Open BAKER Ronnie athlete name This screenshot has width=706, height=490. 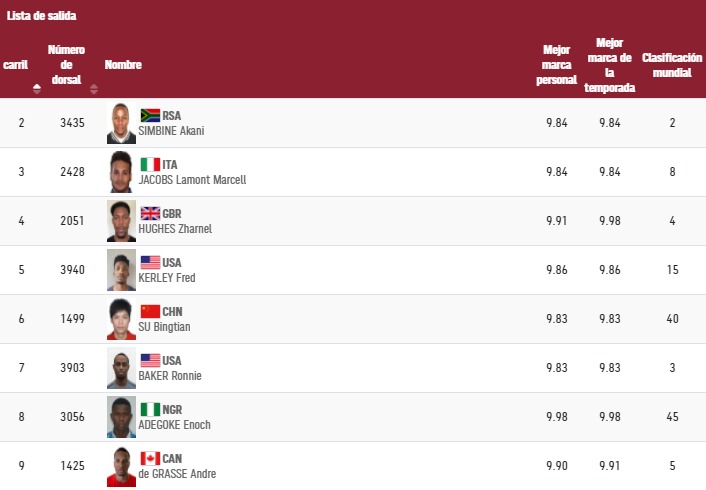170,376
